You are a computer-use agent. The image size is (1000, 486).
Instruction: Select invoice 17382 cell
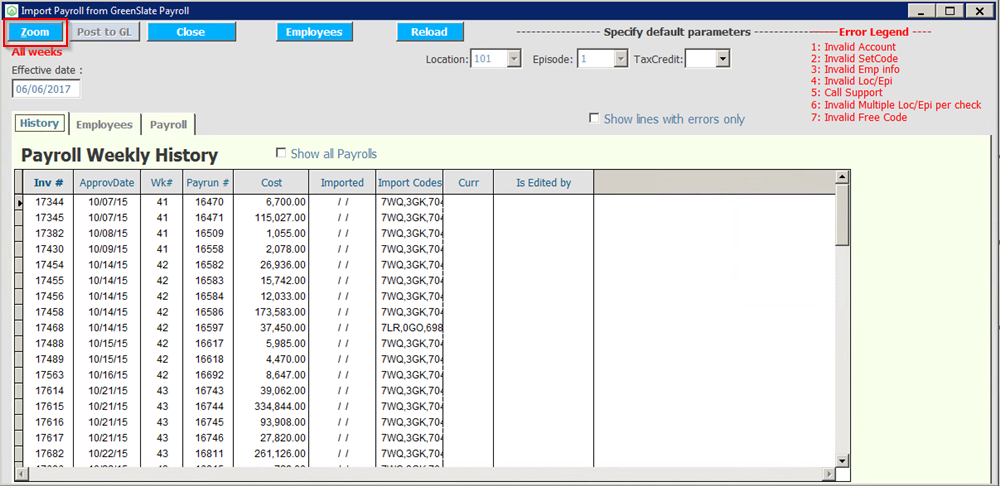[48, 233]
